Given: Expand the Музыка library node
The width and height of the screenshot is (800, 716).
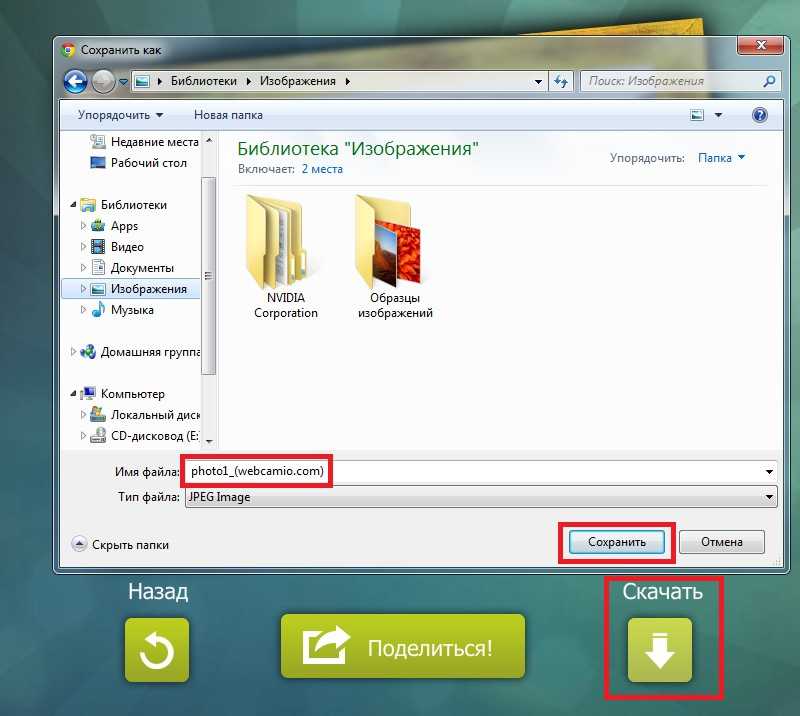Looking at the screenshot, I should click(83, 310).
